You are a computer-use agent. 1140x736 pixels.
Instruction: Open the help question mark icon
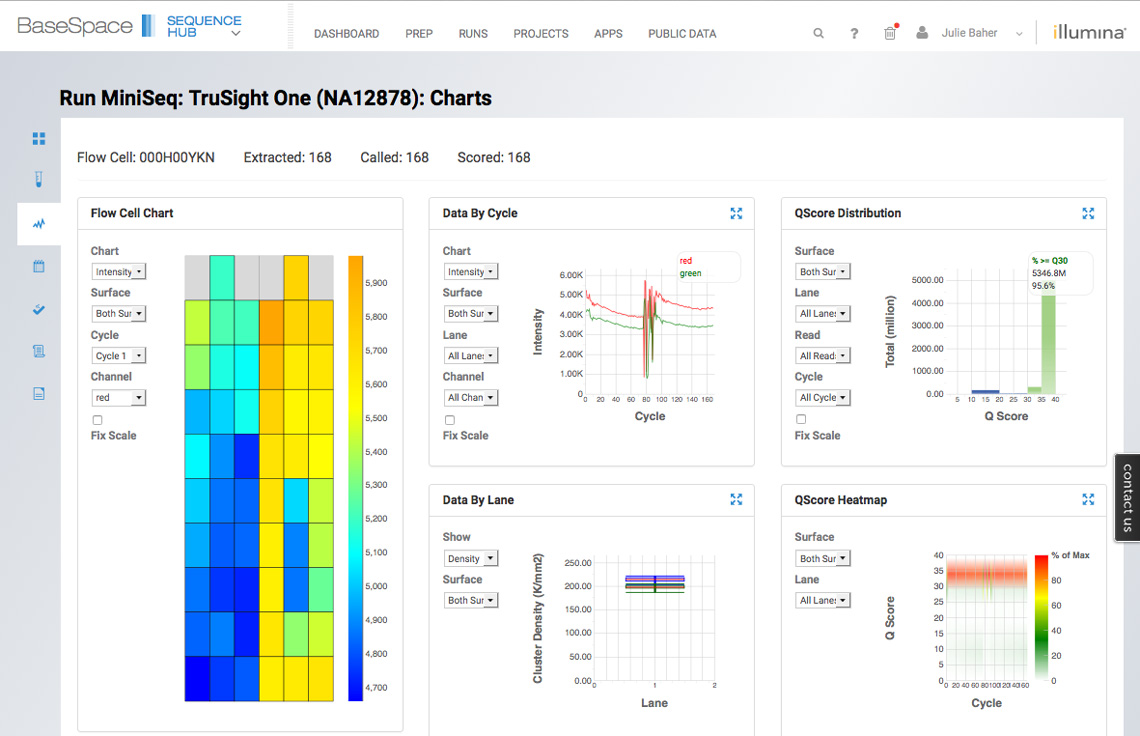(x=854, y=33)
